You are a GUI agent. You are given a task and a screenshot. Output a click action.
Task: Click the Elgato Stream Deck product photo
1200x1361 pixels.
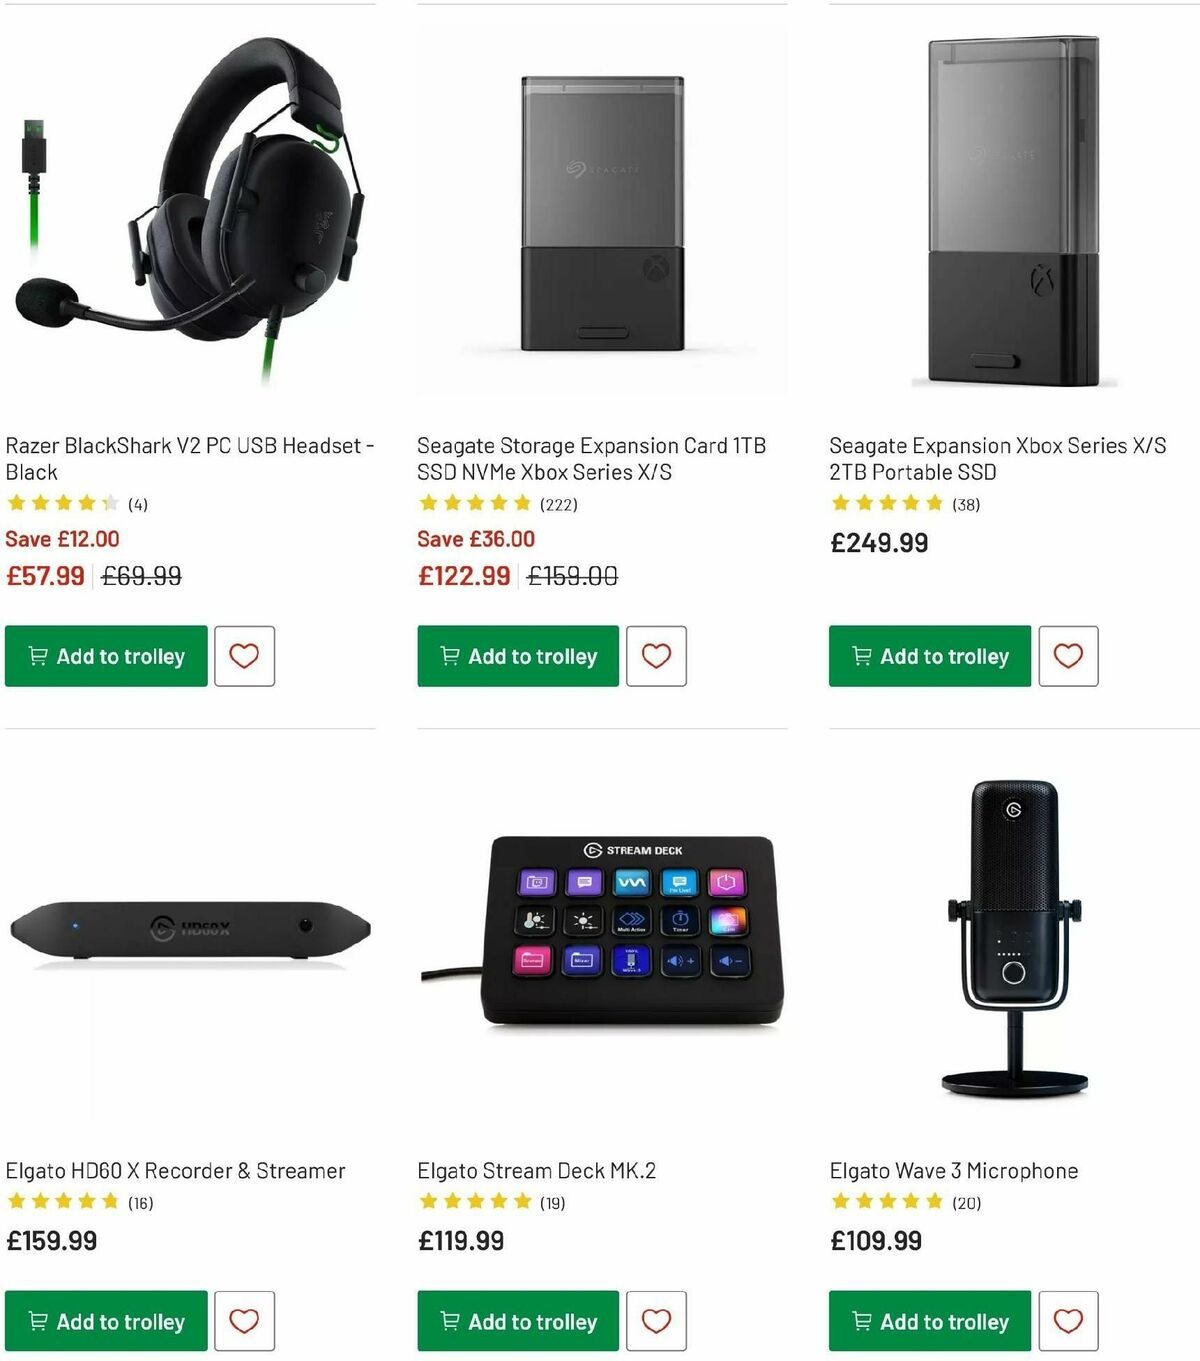tap(620, 930)
